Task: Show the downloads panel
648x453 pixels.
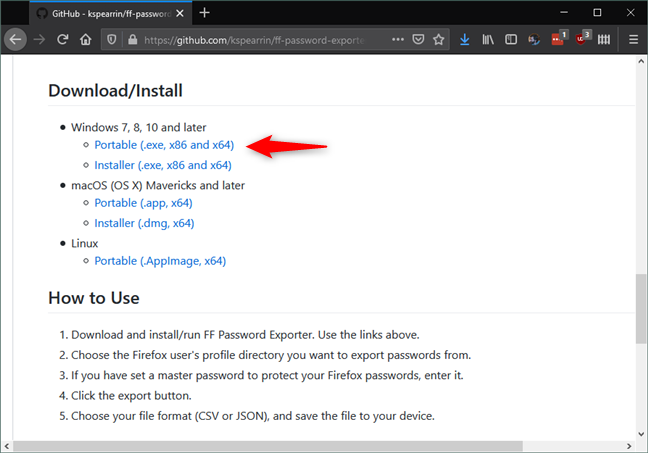Action: [x=465, y=40]
